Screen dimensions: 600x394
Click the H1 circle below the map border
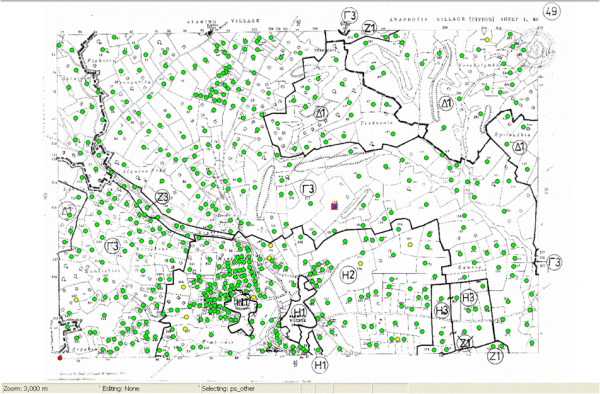tap(320, 365)
